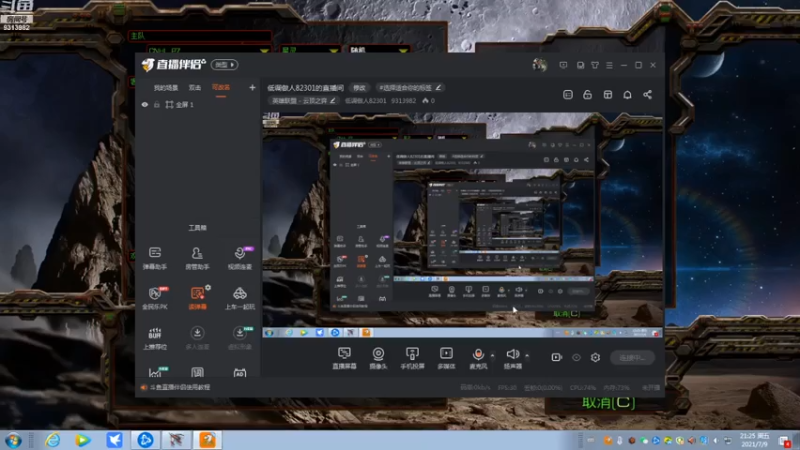Open the blue bird app in taskbar
Image resolution: width=800 pixels, height=450 pixels.
pyautogui.click(x=114, y=440)
